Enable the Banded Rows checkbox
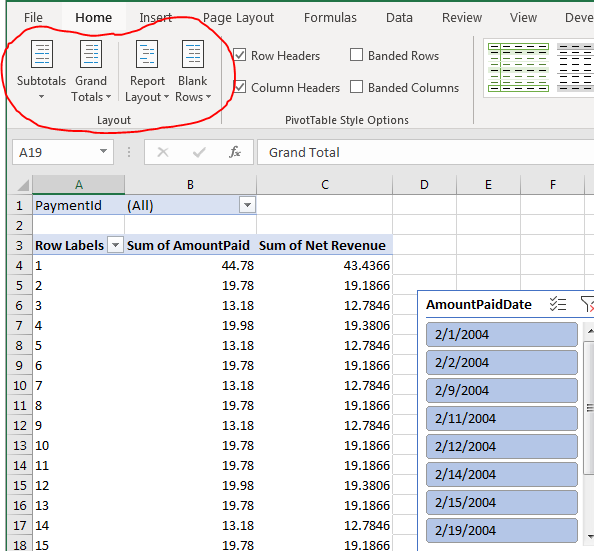Screen dimensions: 594x551 tap(356, 55)
